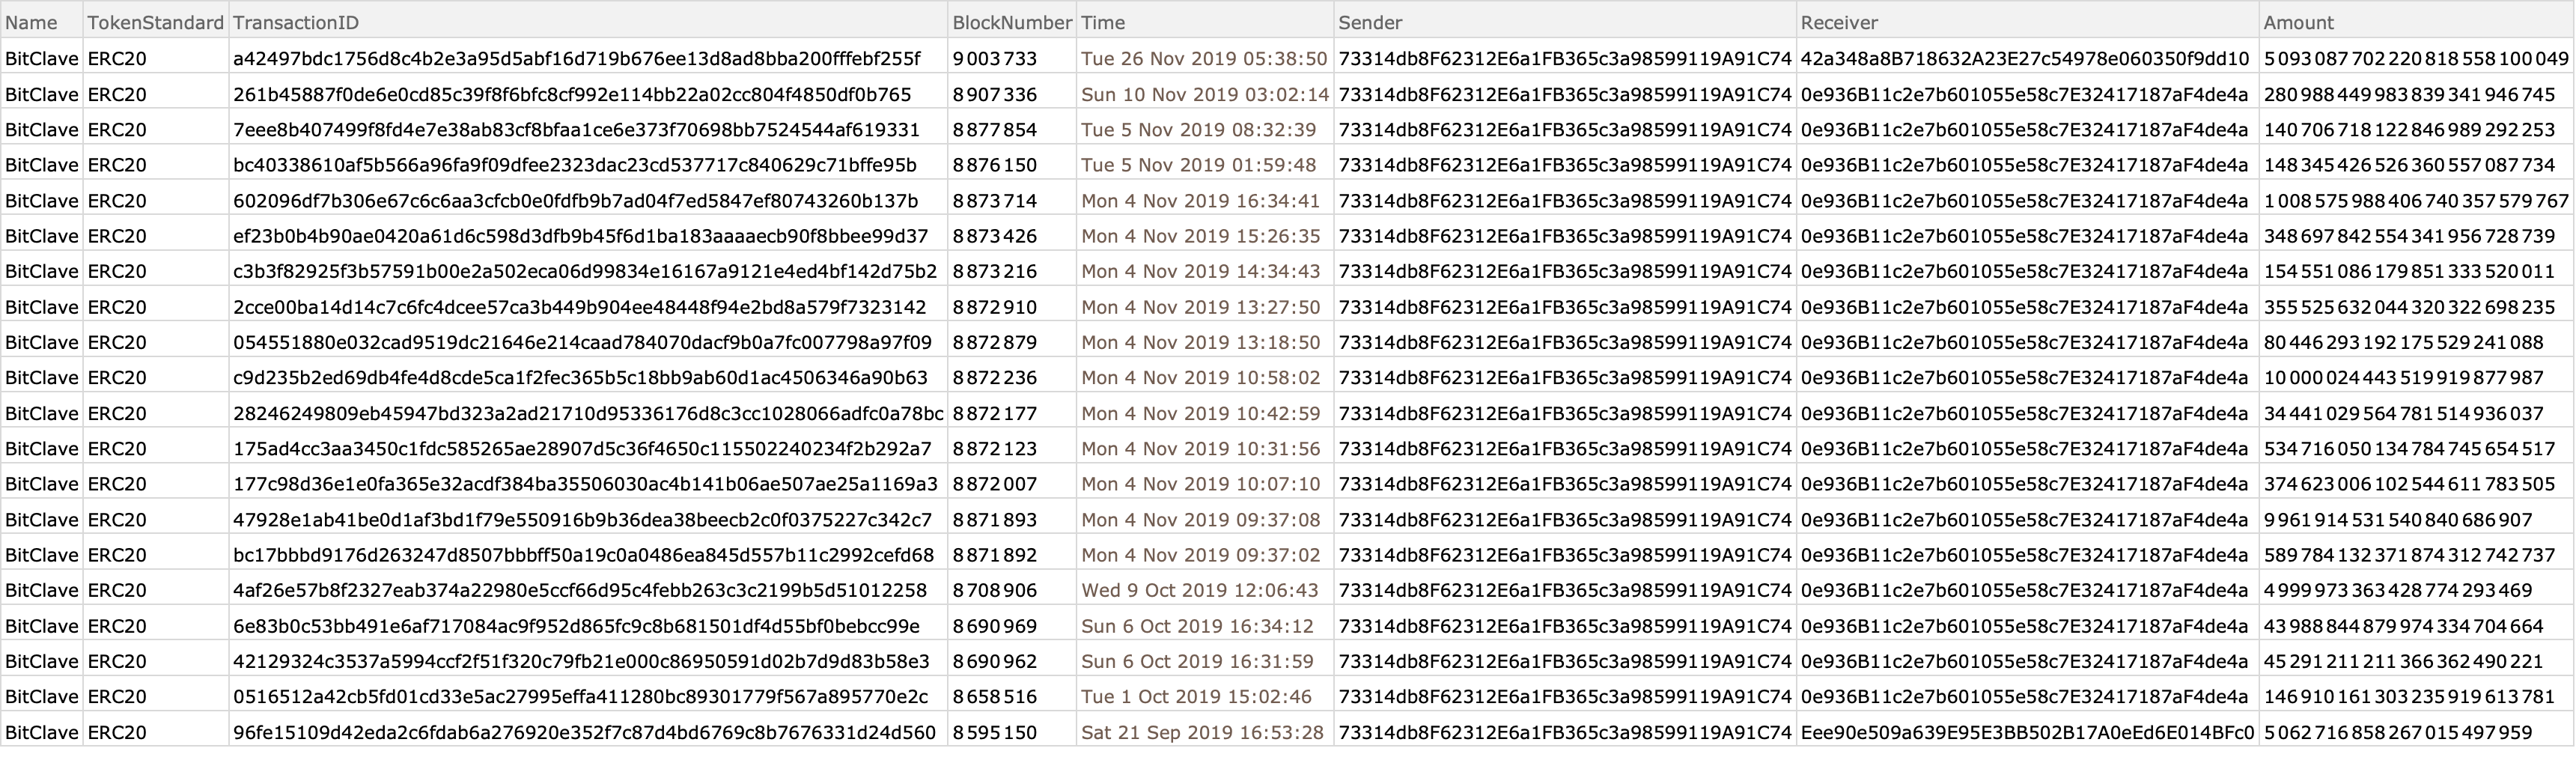
Task: Click time Sat 21 Sep 2019 16:53:28
Action: tap(1202, 732)
